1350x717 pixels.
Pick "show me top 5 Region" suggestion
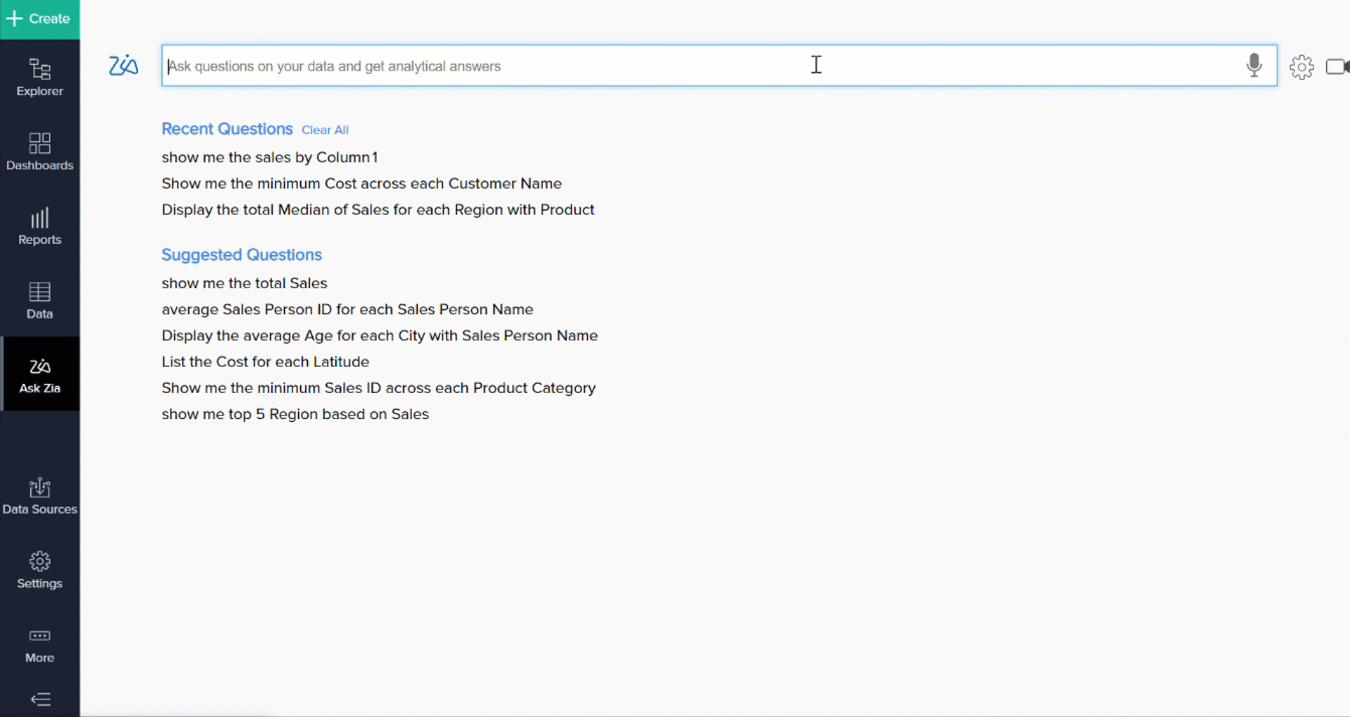coord(295,414)
